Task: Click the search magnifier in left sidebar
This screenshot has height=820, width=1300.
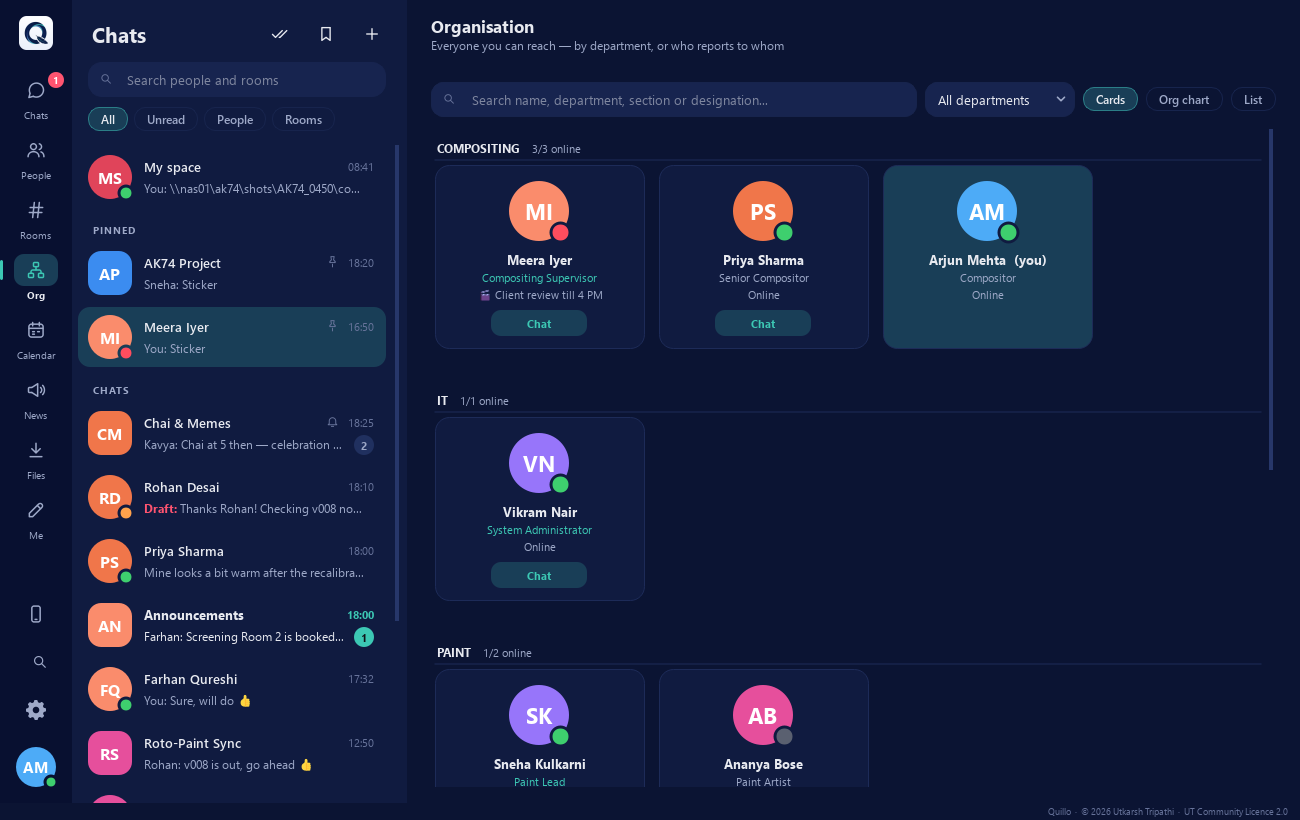Action: 40,662
